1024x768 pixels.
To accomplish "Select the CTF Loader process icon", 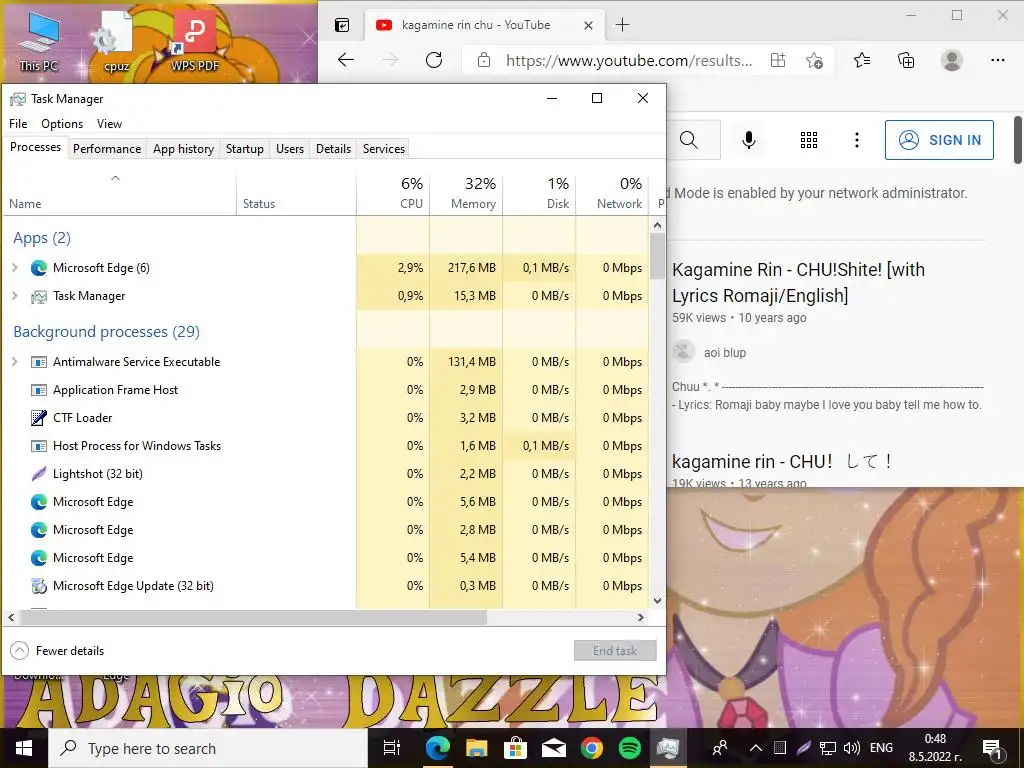I will tap(39, 417).
